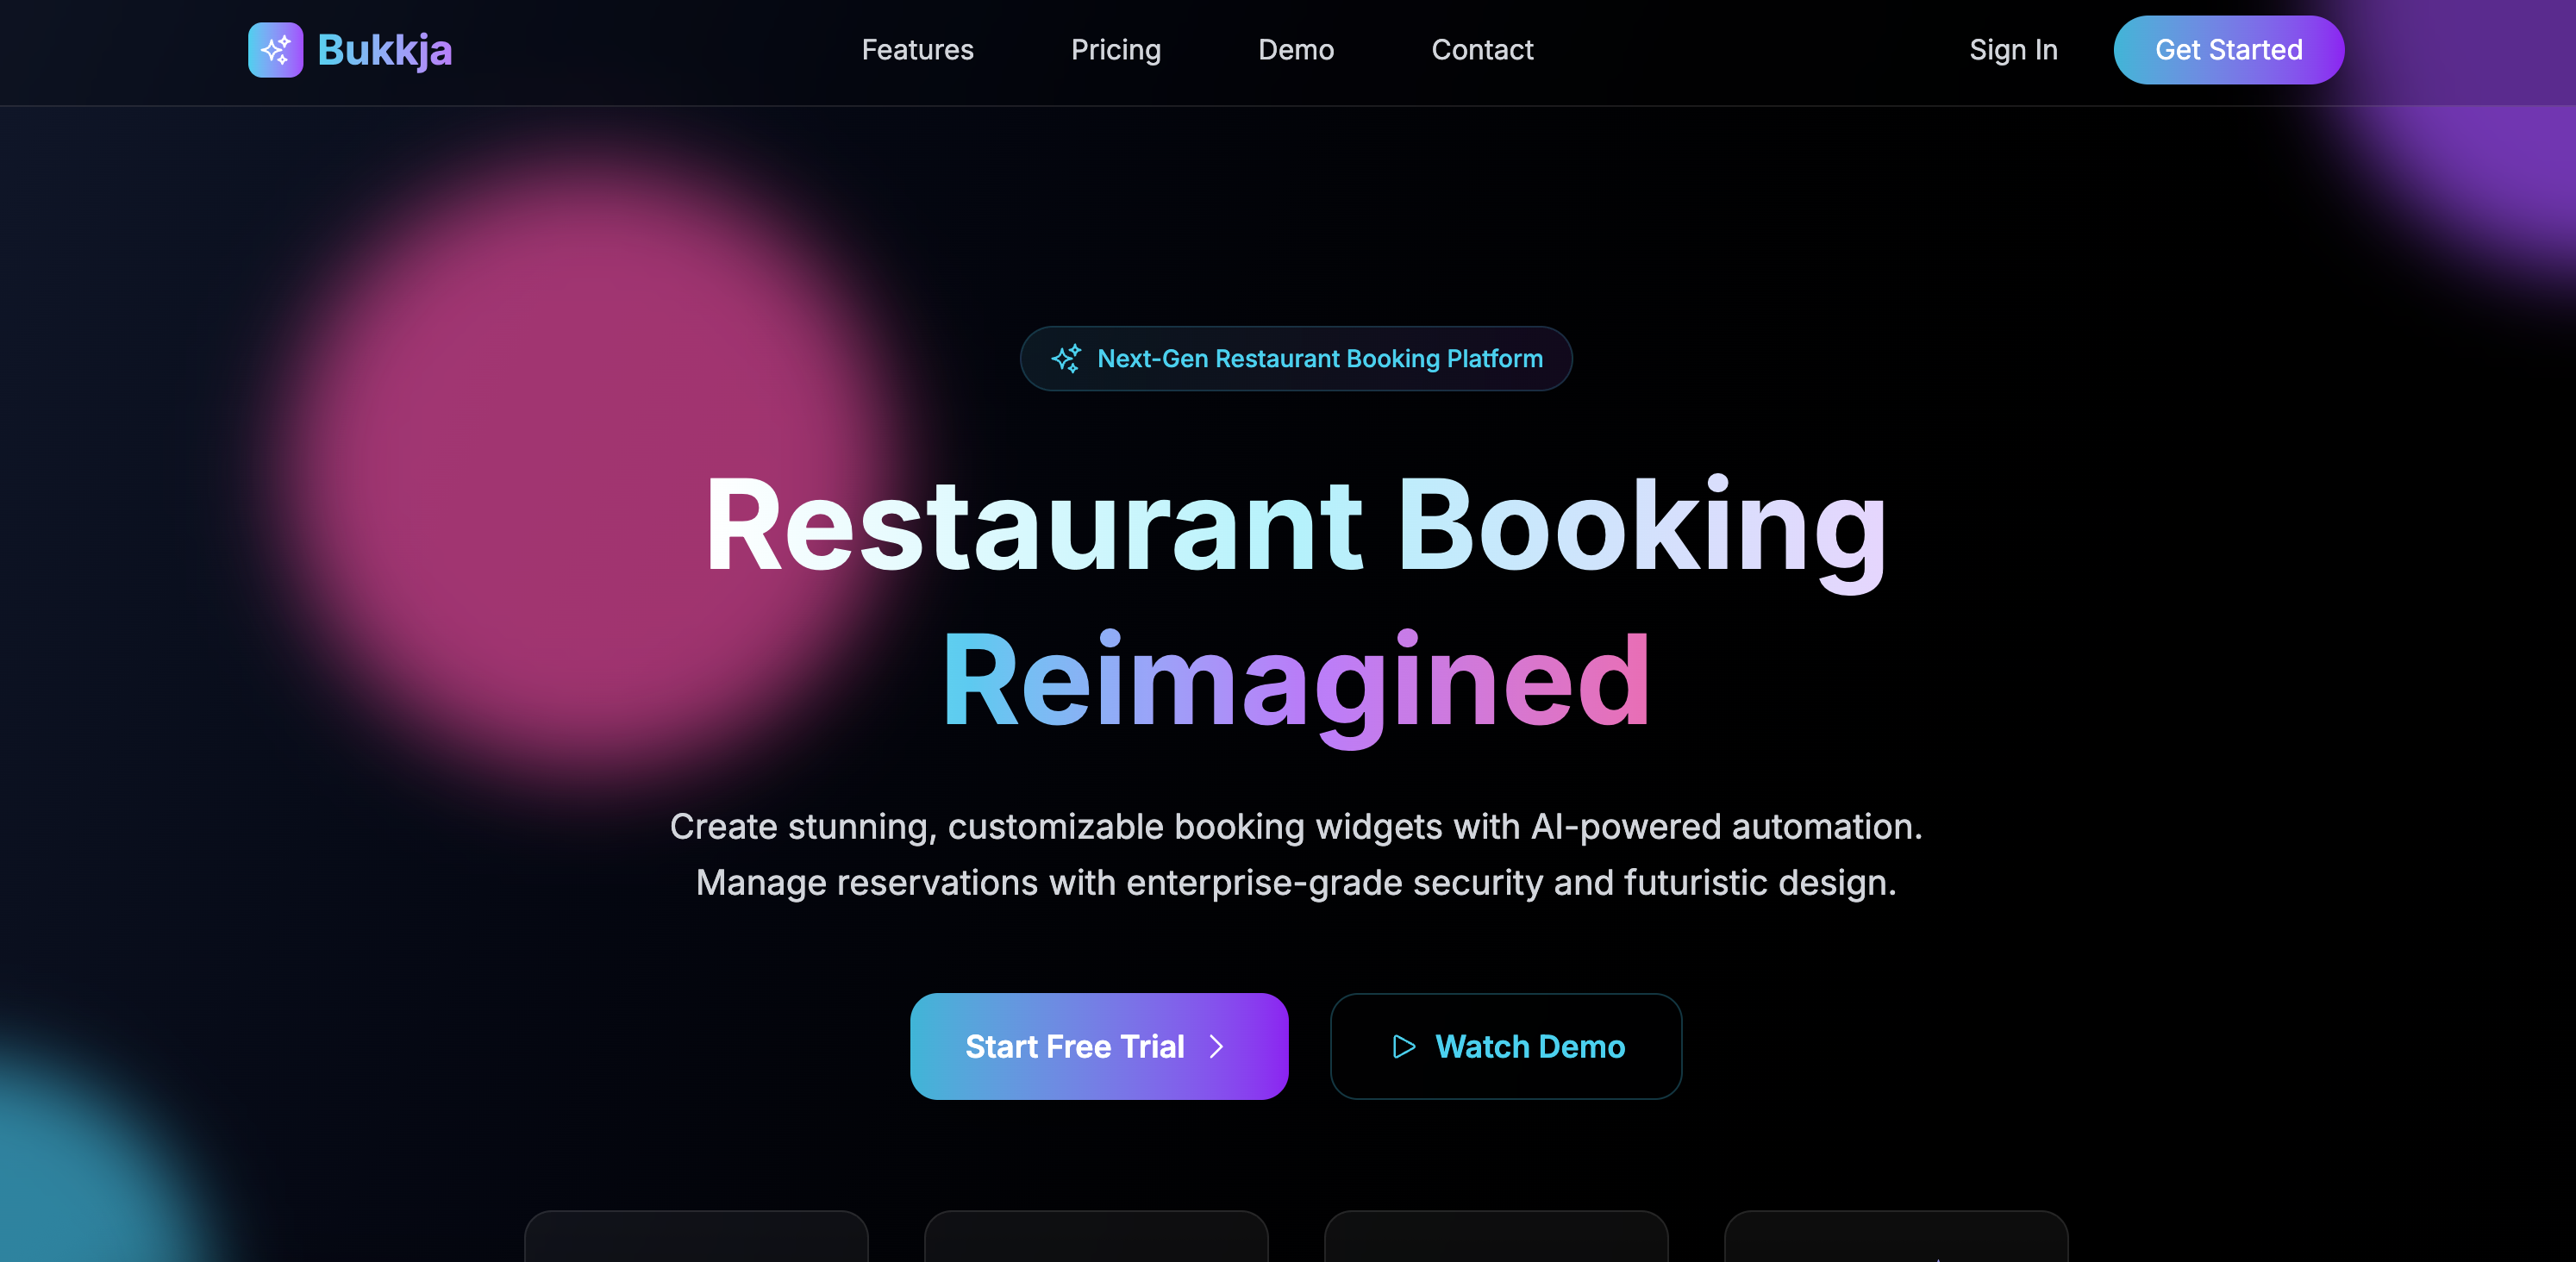Viewport: 2576px width, 1262px height.
Task: Click the third feature card at bottom
Action: 1496,1237
